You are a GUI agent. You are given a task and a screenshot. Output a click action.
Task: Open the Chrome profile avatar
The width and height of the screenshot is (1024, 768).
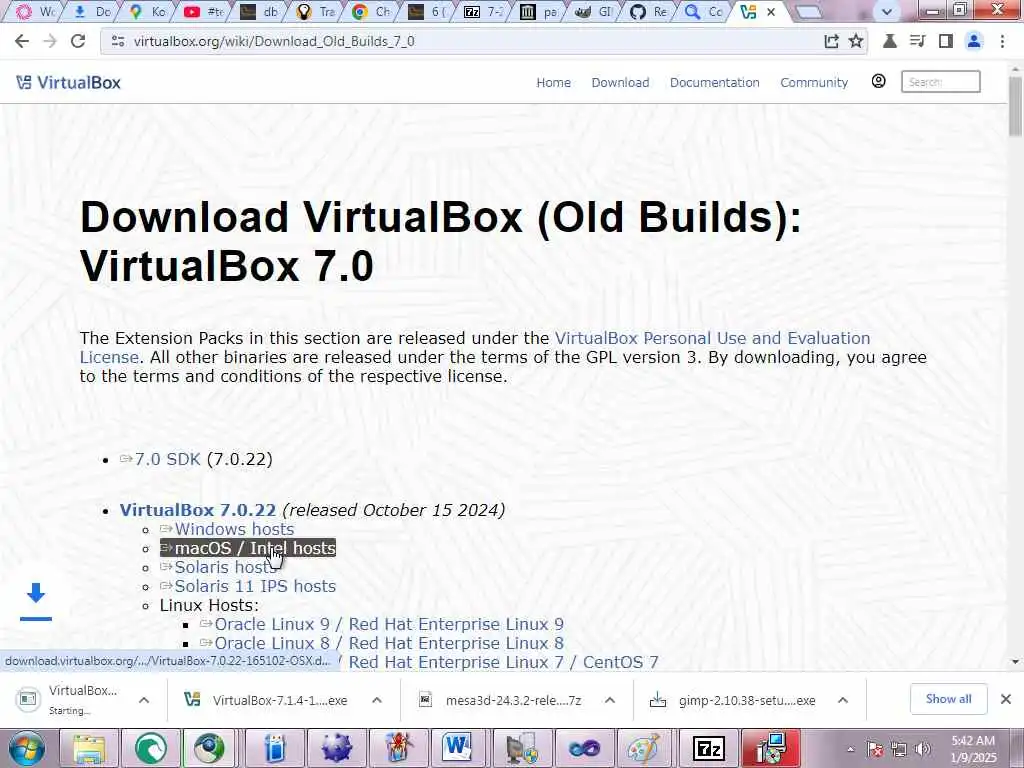coord(974,41)
